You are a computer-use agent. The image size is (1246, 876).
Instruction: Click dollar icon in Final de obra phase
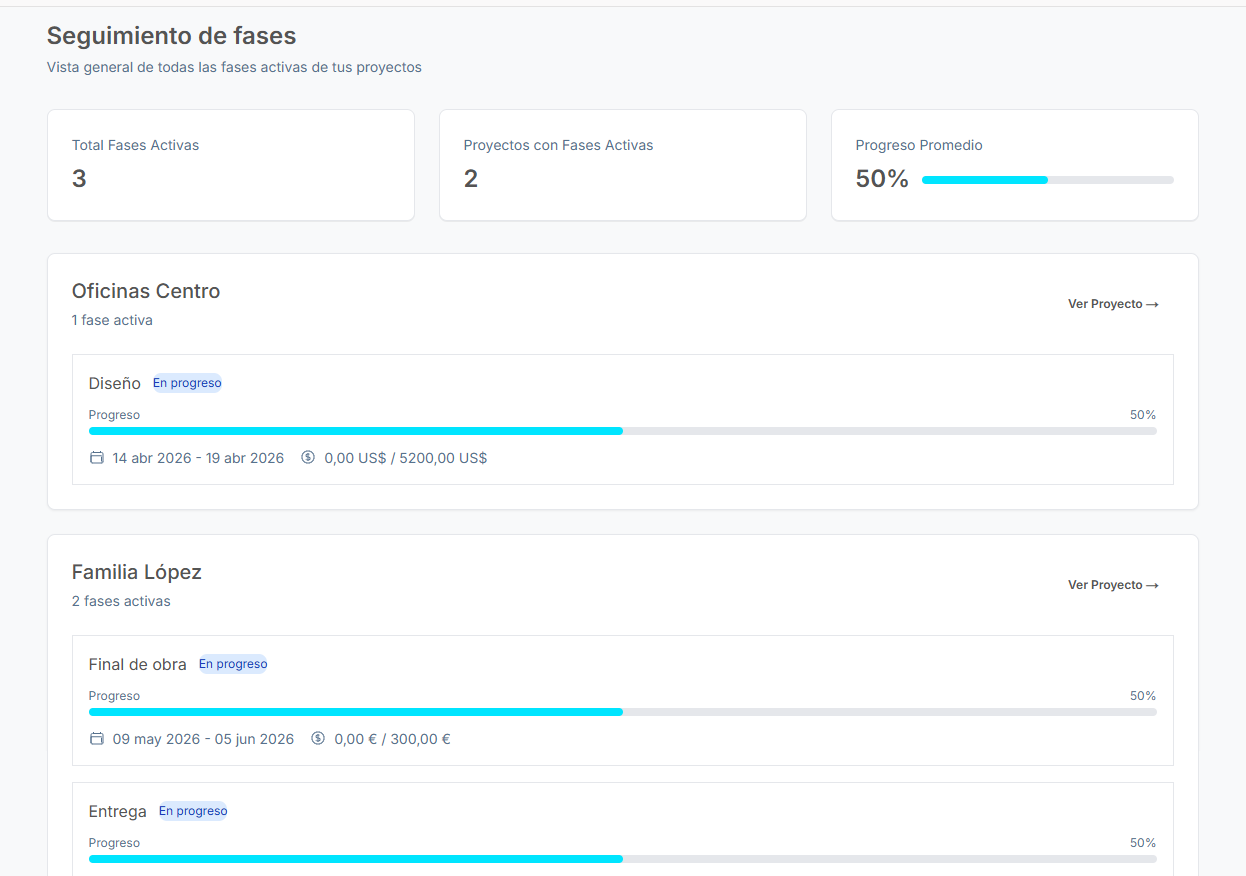(x=318, y=739)
